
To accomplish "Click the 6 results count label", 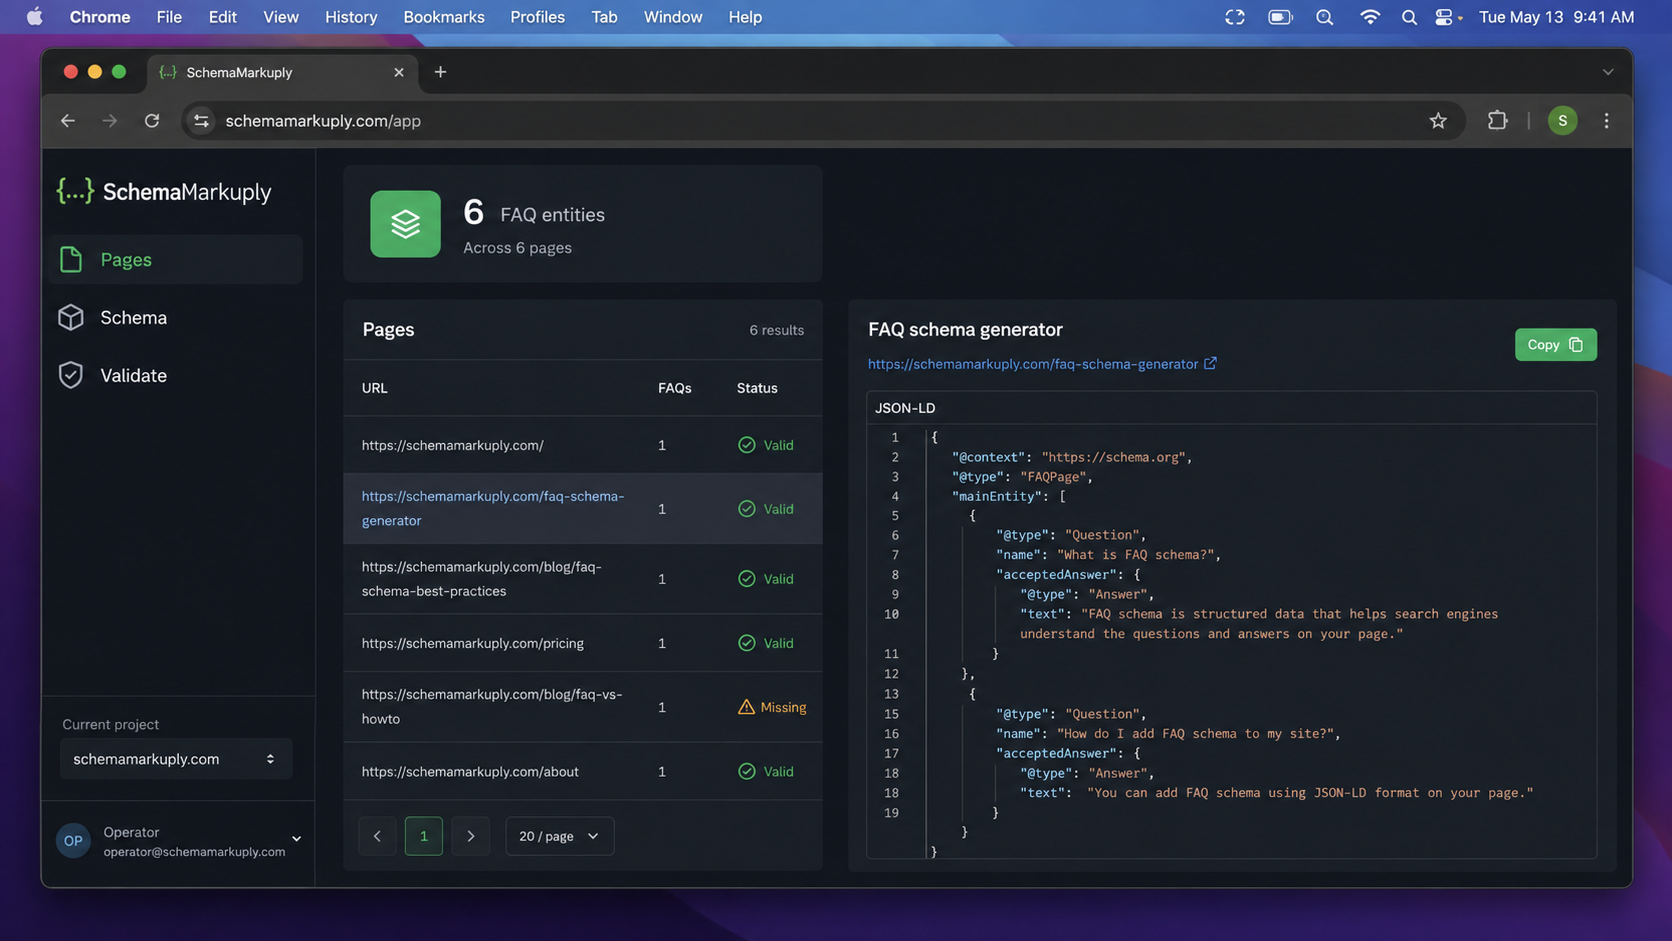I will point(777,330).
